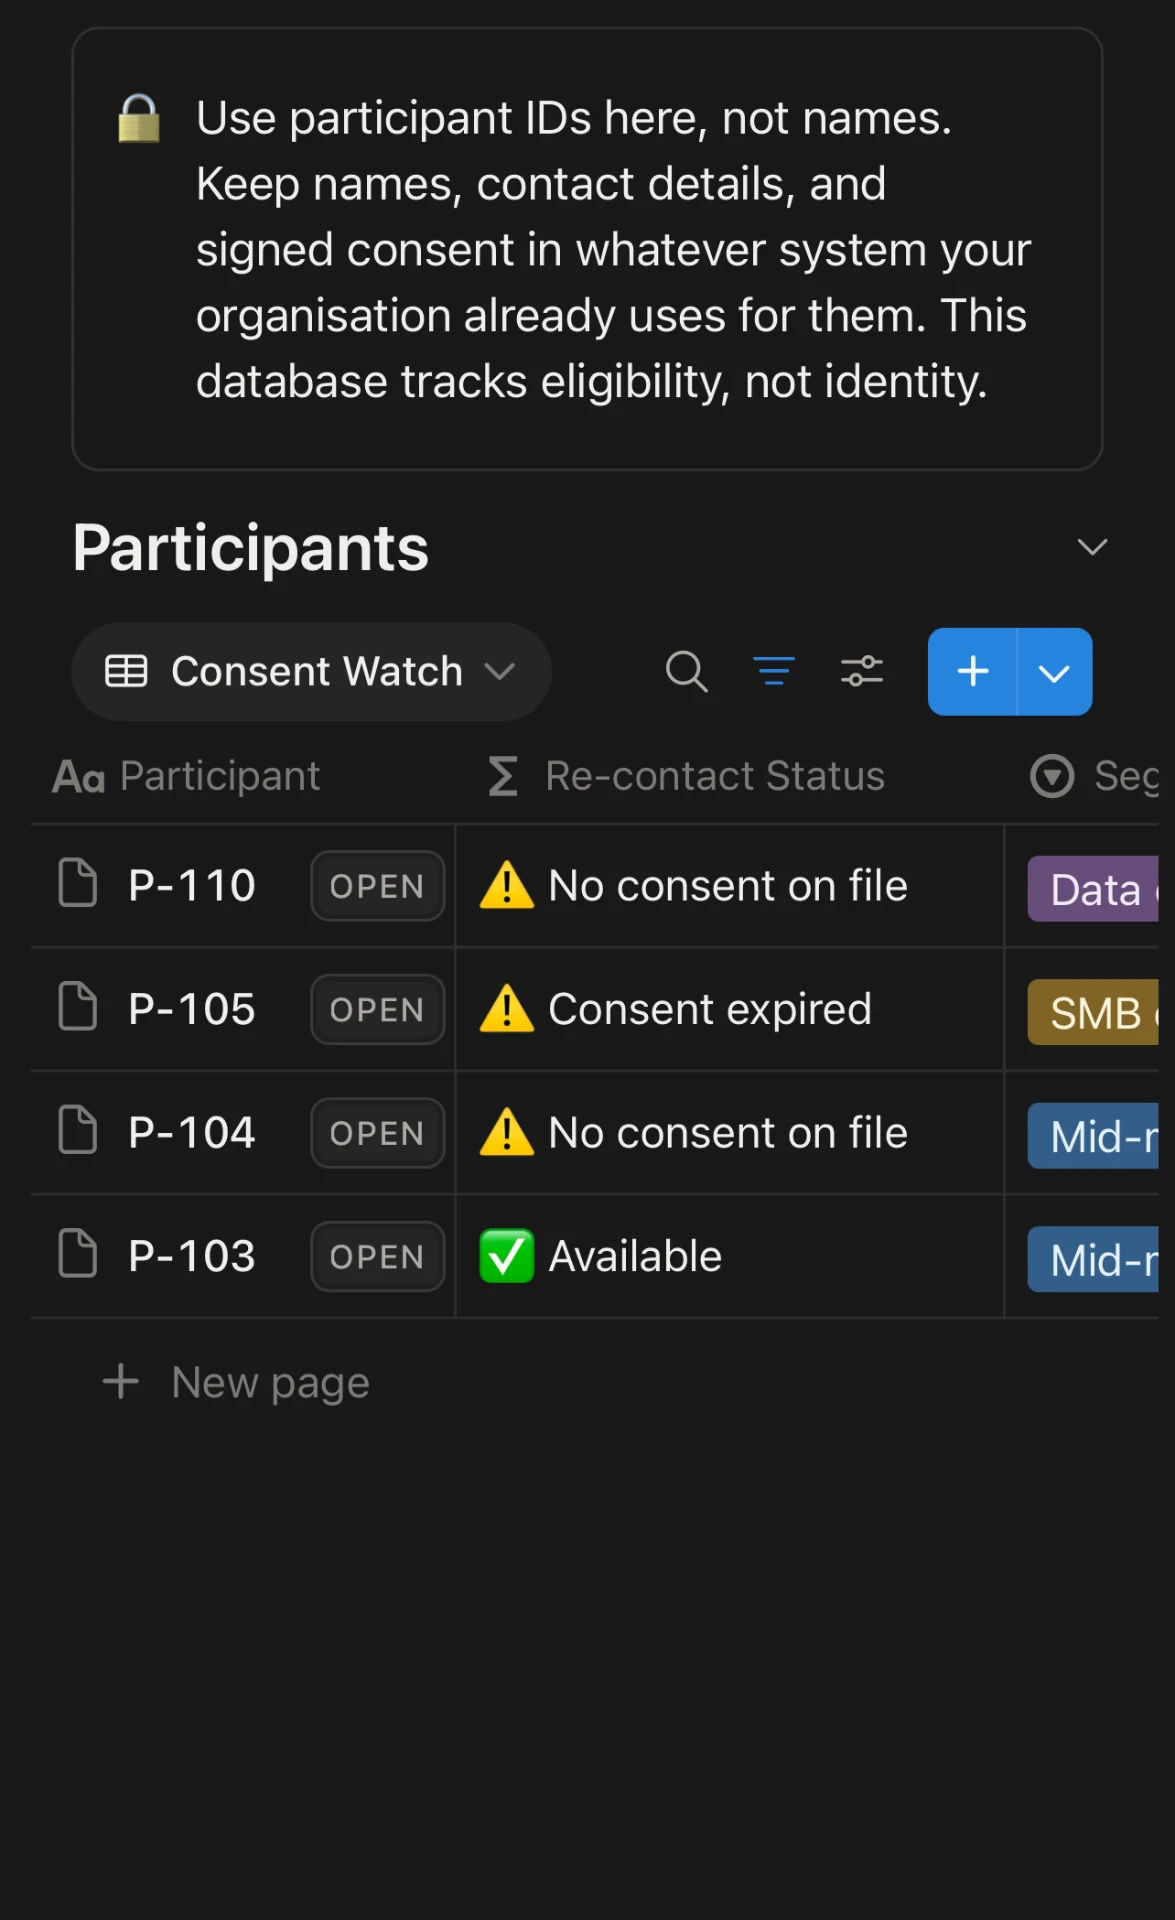Image resolution: width=1175 pixels, height=1920 pixels.
Task: Select the P-110 page icon
Action: (77, 883)
